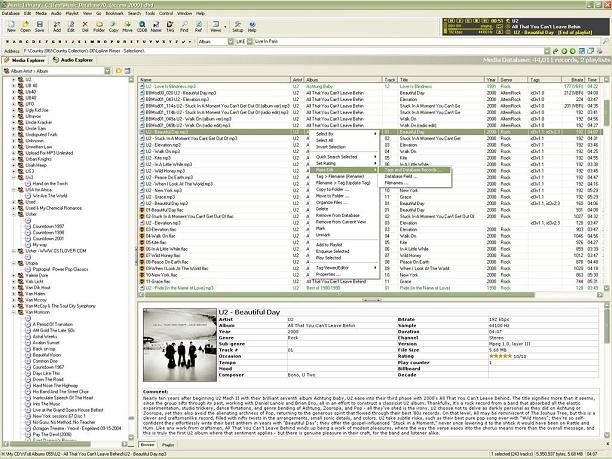Click the blue layout icon right of address bar
Viewport: 612px width, 459px height.
[x=582, y=51]
